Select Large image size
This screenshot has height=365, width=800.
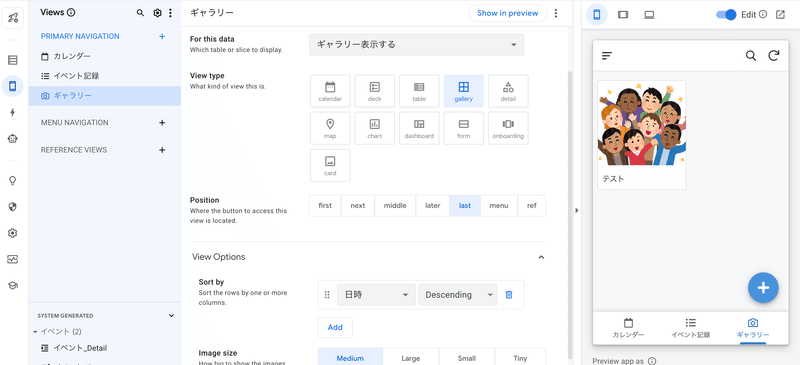(410, 358)
